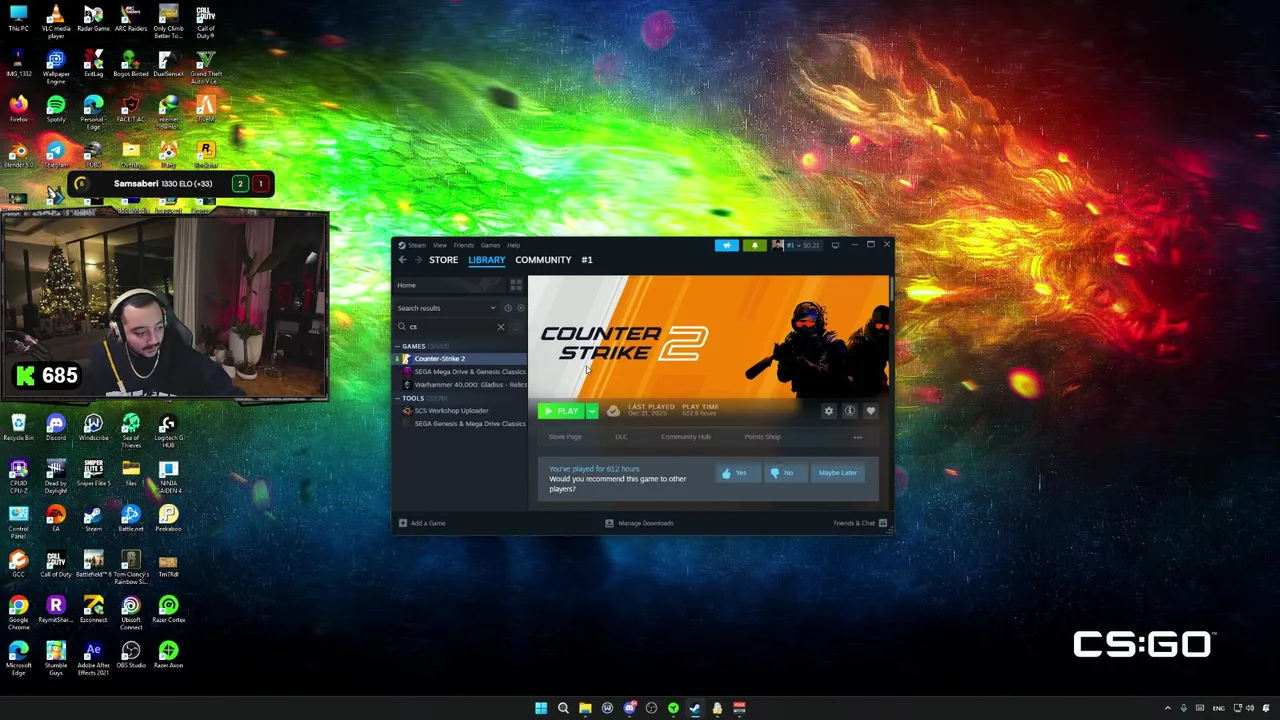The height and width of the screenshot is (720, 1280).
Task: Select Warhammer 40,000: Gladius - Relics
Action: (x=461, y=385)
